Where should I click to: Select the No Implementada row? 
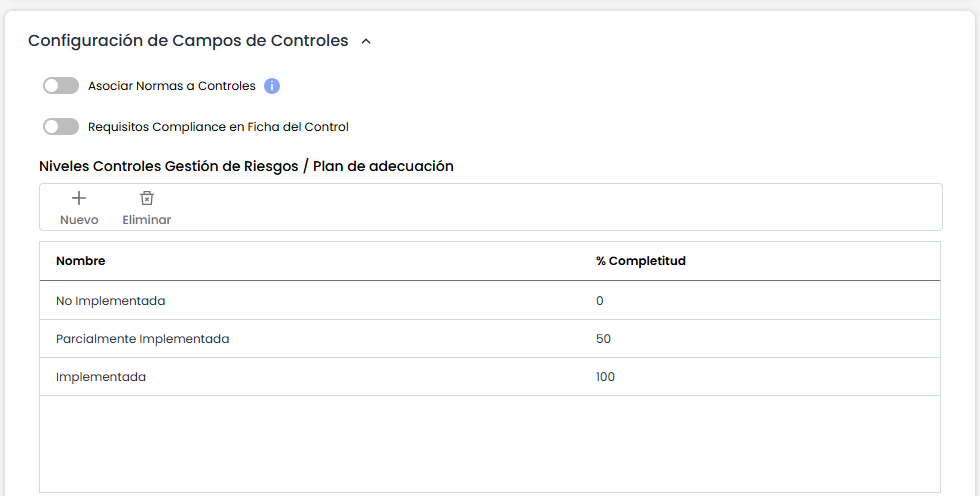click(x=111, y=300)
